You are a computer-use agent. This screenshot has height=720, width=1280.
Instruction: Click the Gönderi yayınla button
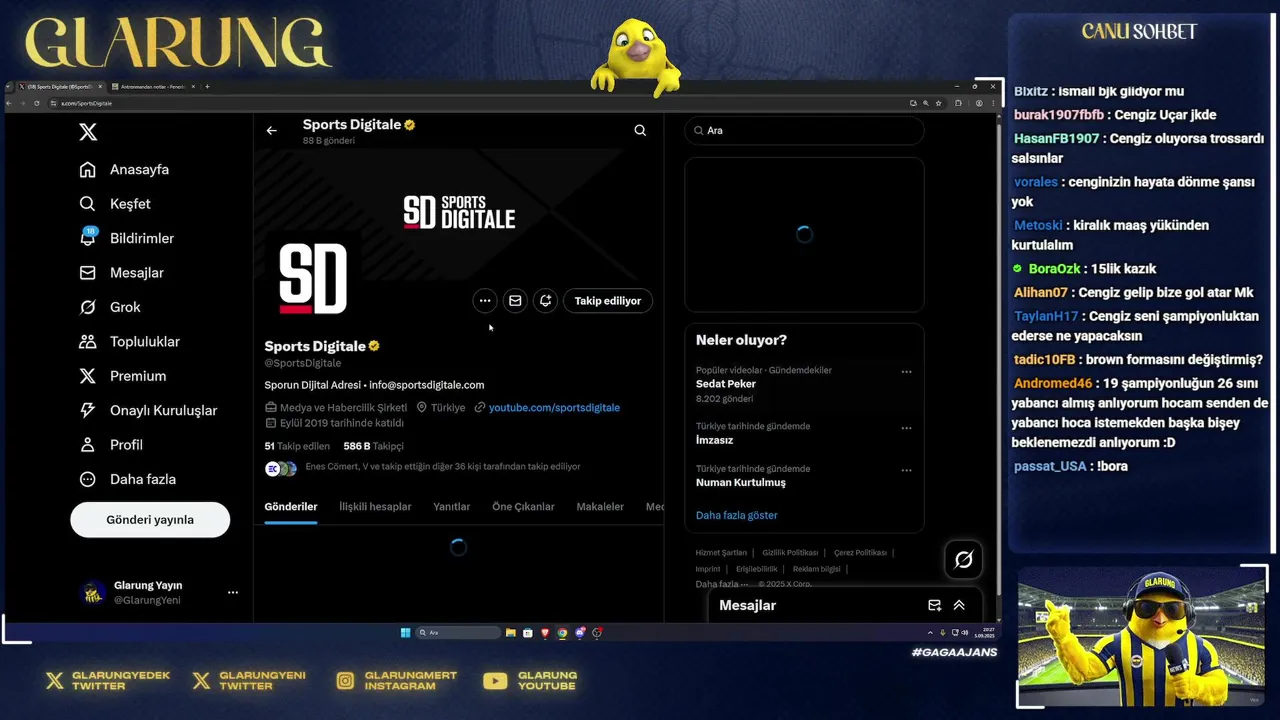click(x=150, y=520)
